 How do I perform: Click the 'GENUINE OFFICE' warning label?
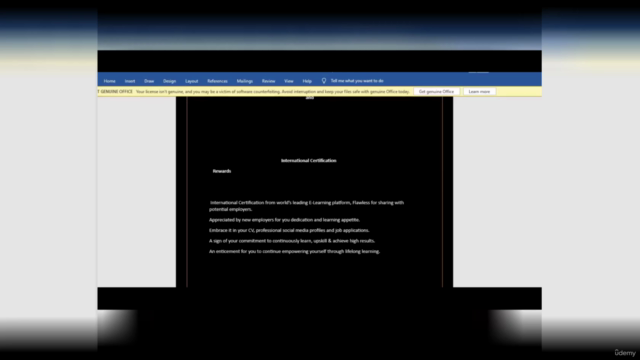[116, 91]
